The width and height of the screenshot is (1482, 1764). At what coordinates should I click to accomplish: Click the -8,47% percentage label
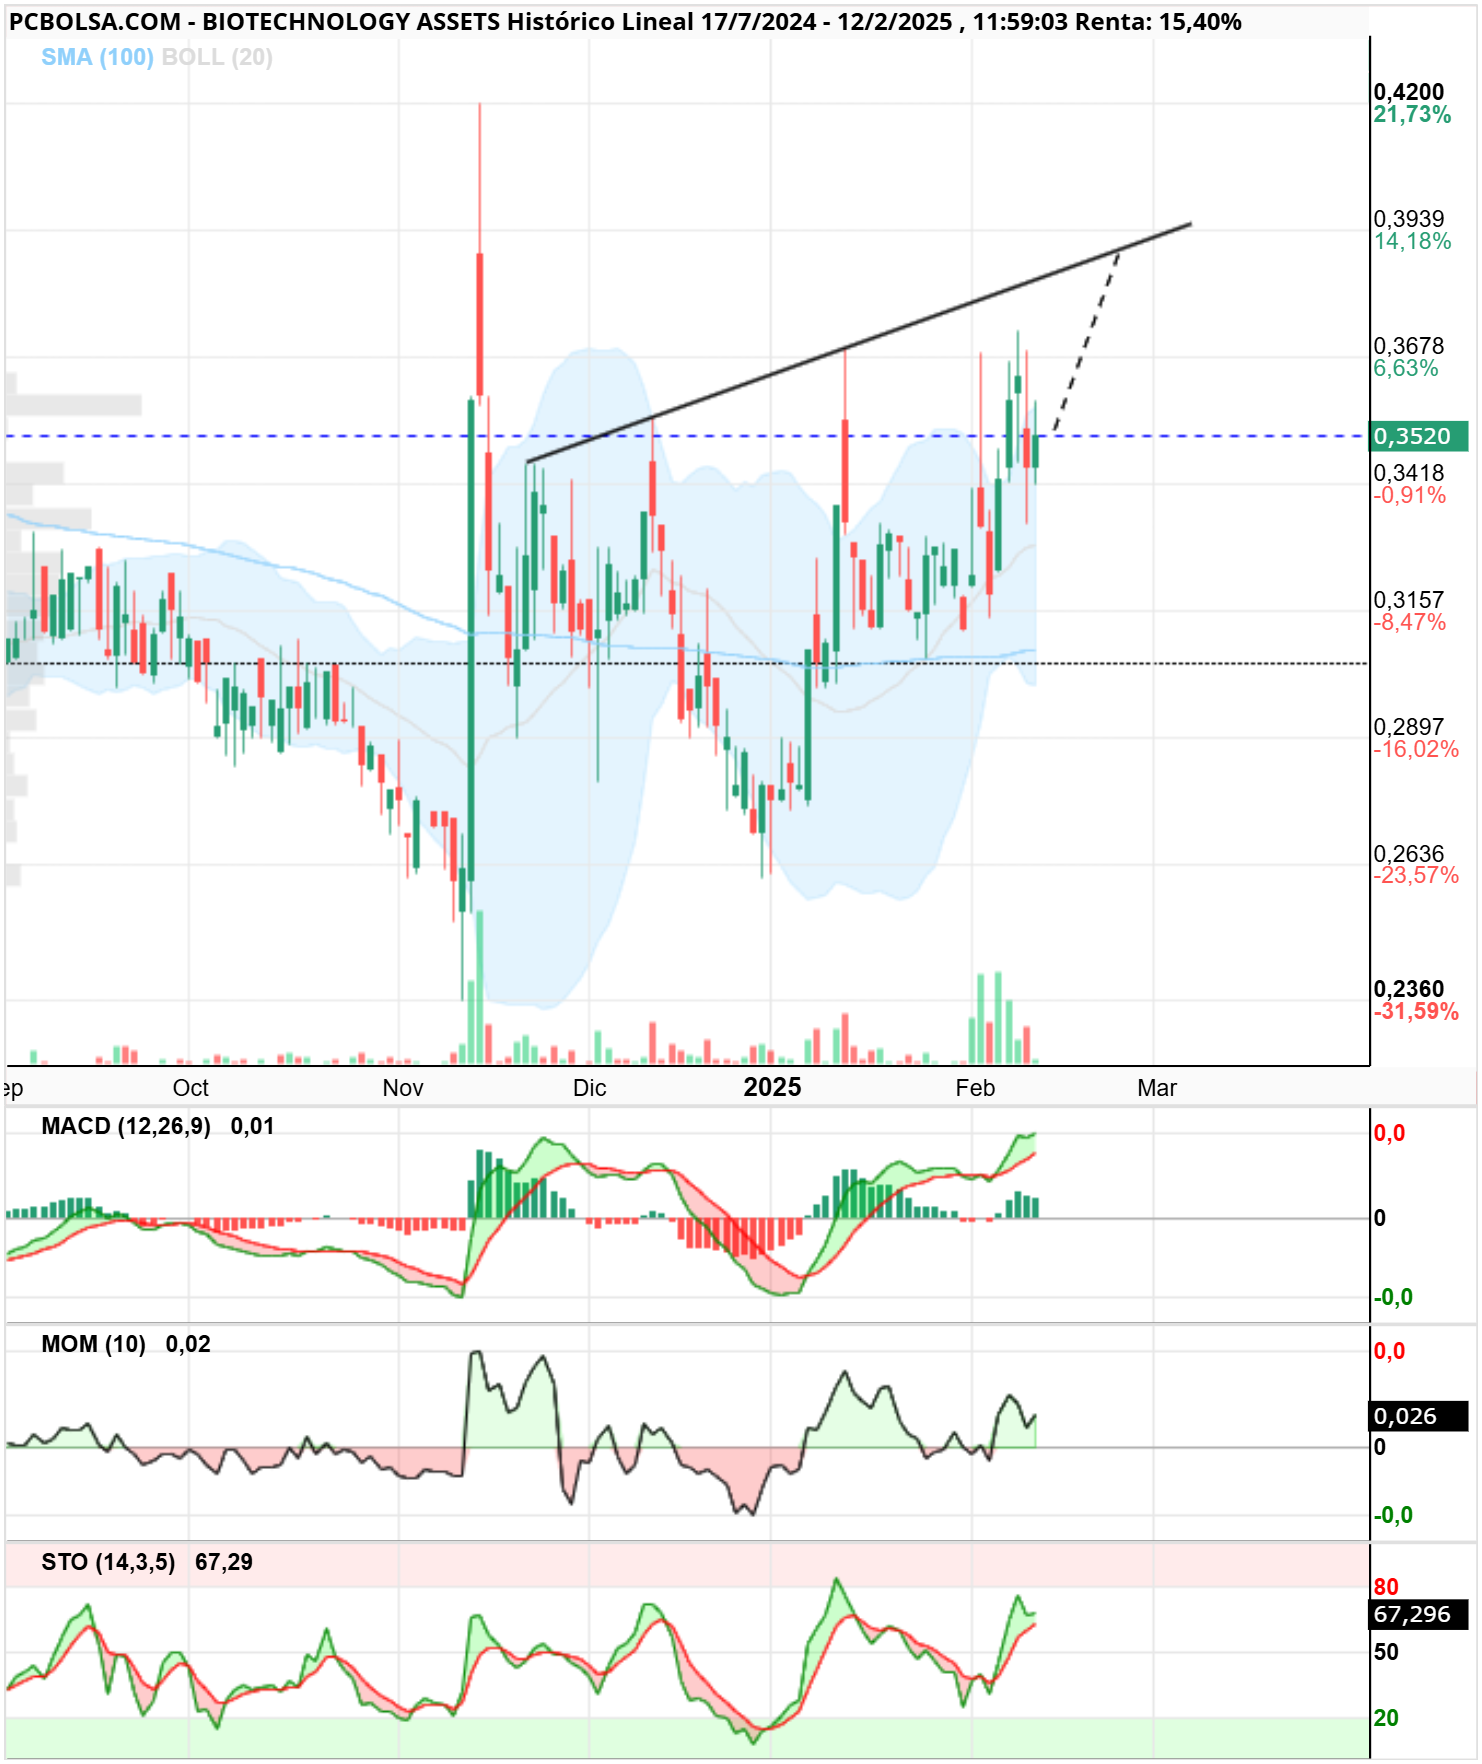(1409, 623)
